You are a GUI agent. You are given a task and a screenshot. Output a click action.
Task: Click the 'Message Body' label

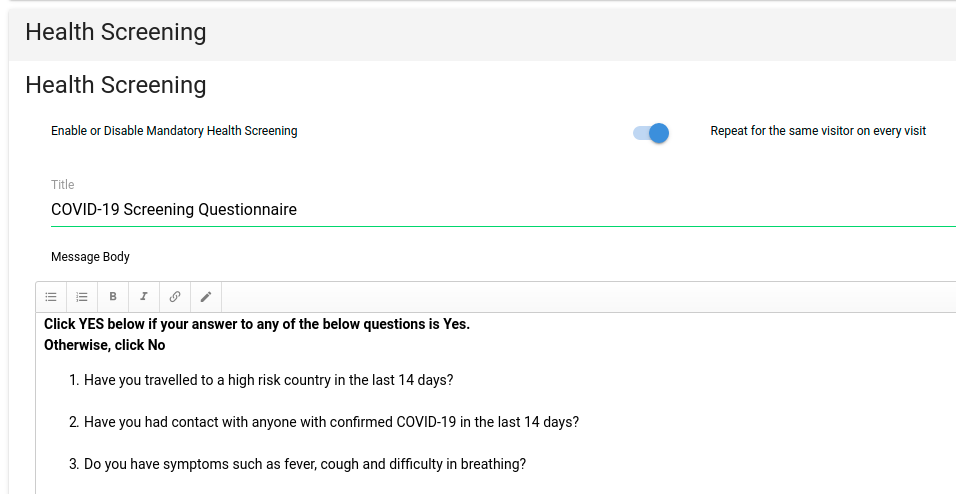click(90, 257)
